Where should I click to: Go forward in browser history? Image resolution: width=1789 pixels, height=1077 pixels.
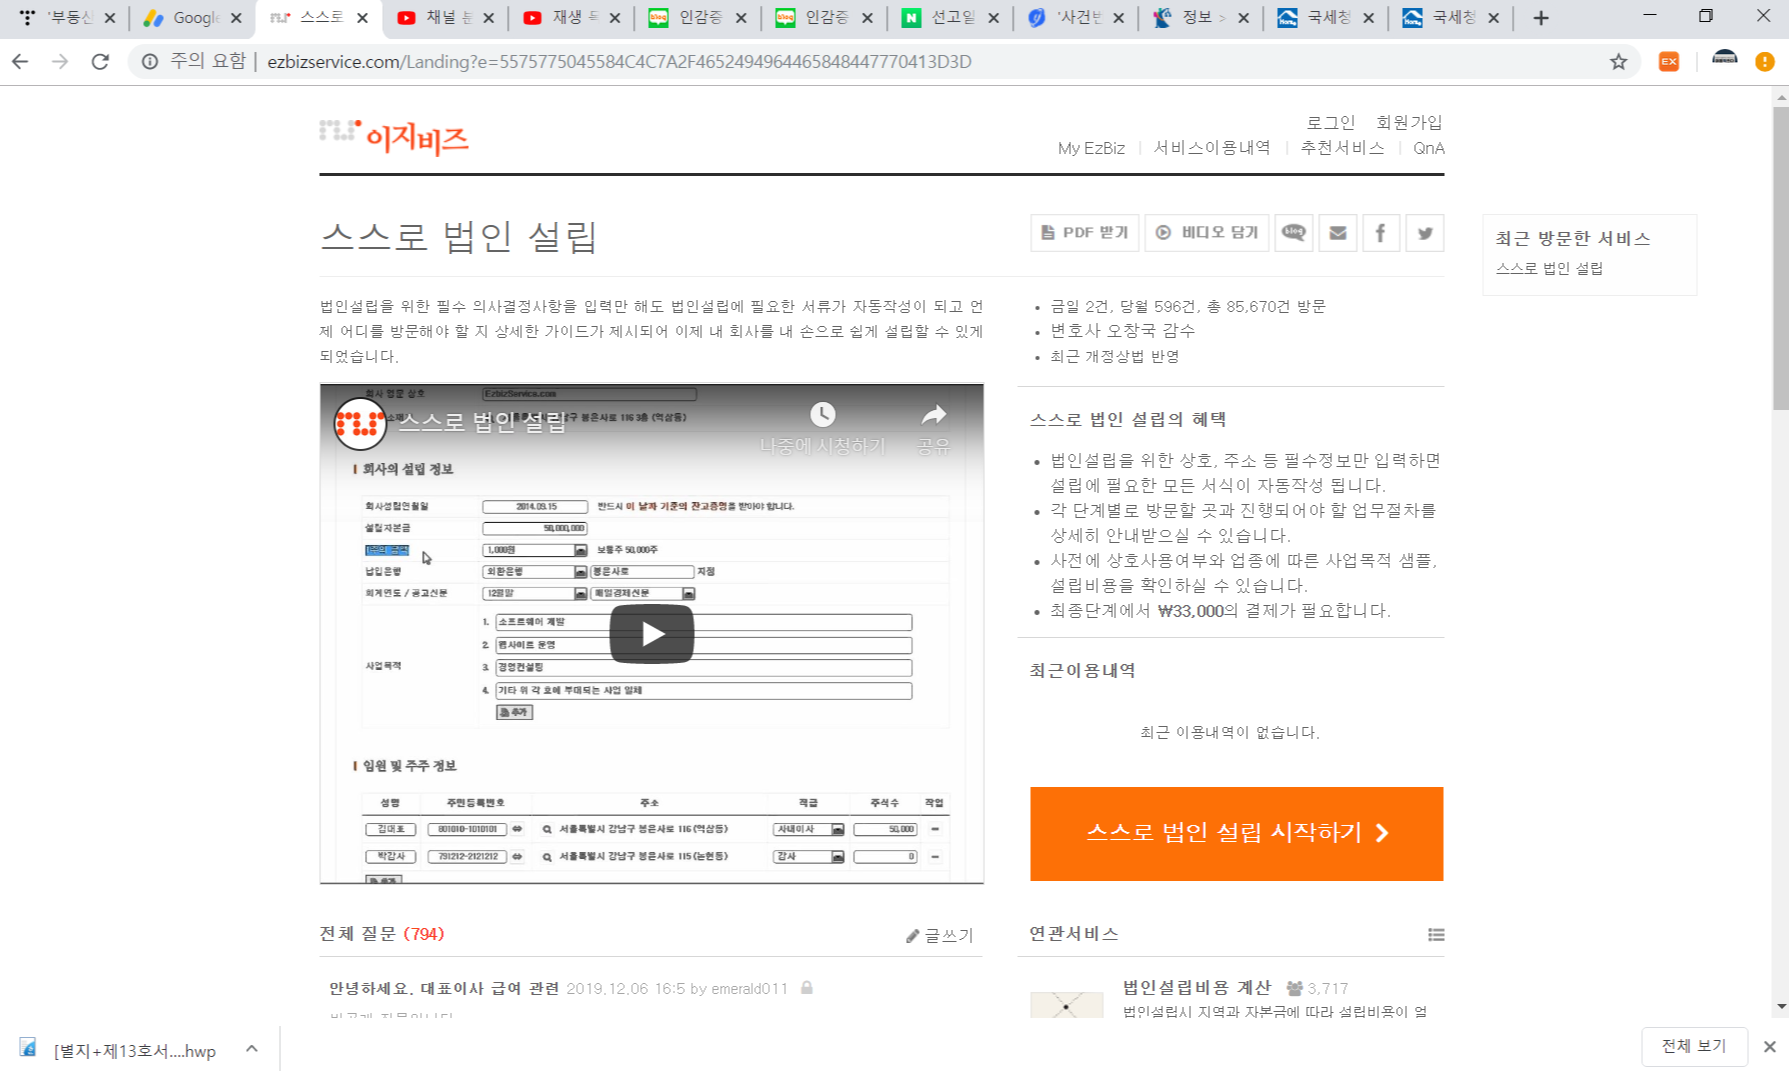point(60,62)
